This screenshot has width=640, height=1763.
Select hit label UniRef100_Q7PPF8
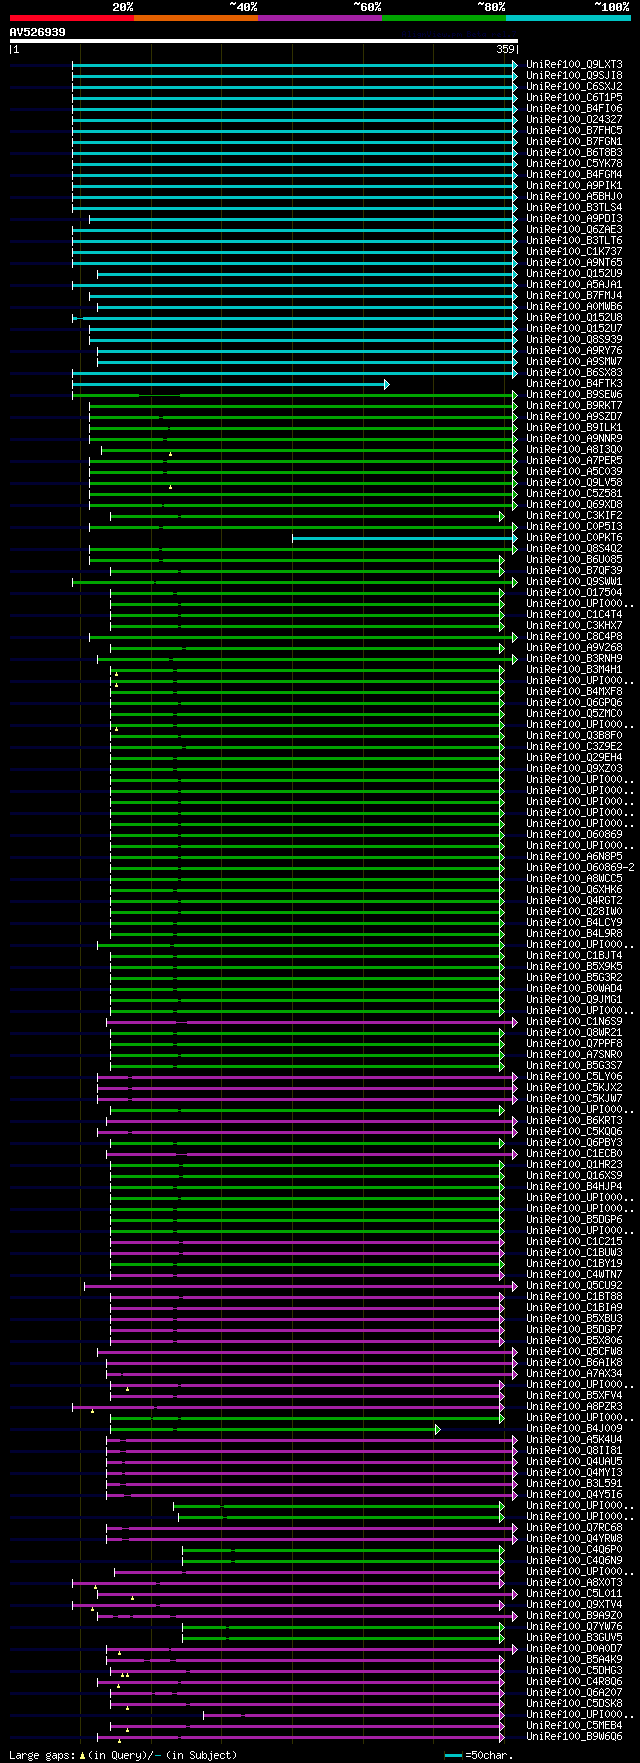click(x=574, y=1044)
